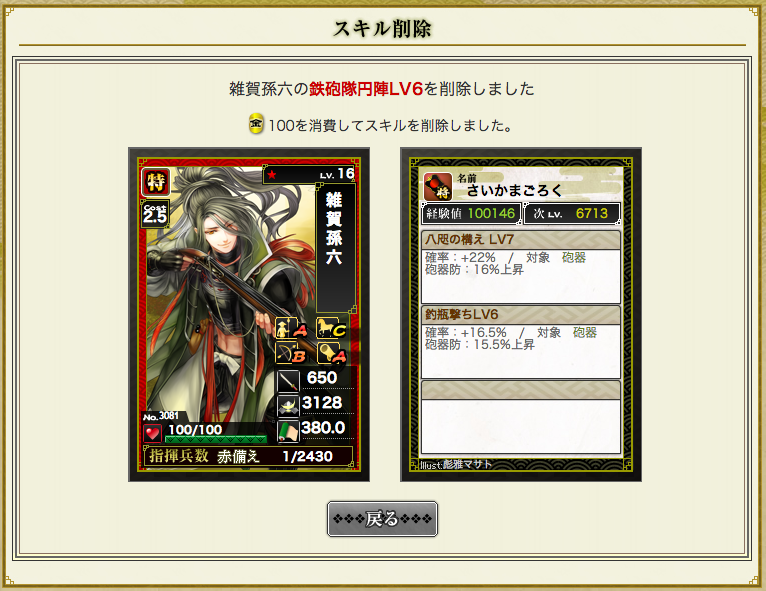This screenshot has height=591, width=766.
Task: Click the cavalry horse aptitude C icon
Action: 332,328
